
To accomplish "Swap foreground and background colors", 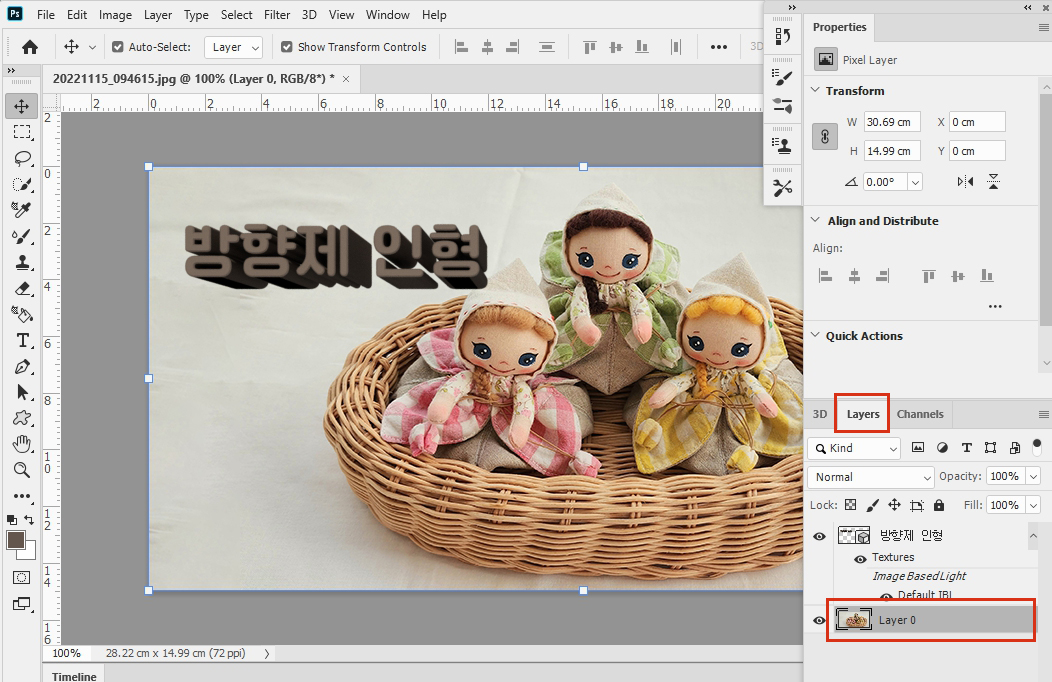I will click(29, 519).
